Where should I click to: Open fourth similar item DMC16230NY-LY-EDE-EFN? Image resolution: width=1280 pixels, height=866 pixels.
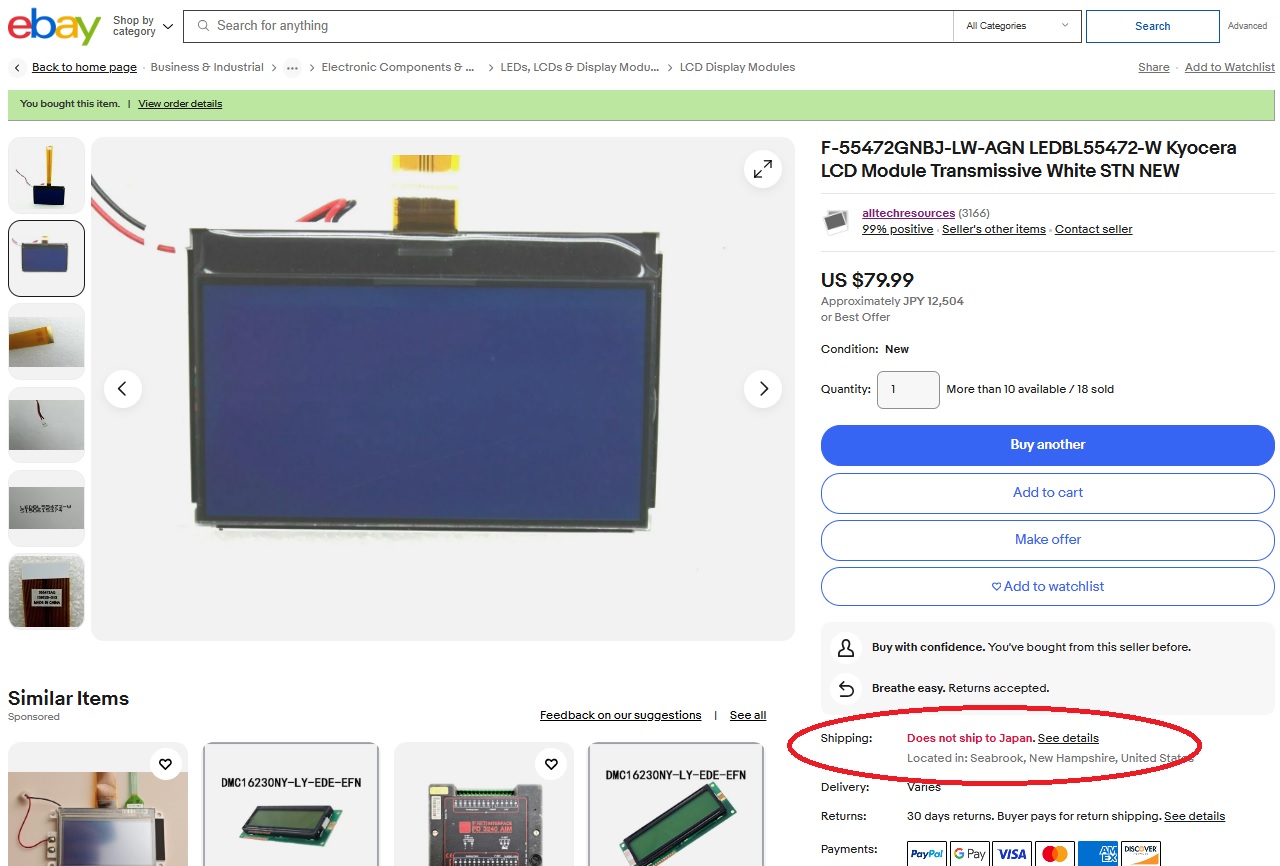click(x=675, y=804)
